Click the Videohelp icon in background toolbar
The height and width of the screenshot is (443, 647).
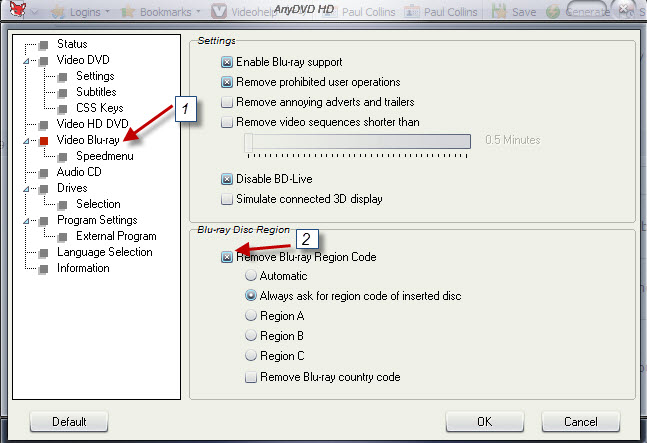pos(219,12)
